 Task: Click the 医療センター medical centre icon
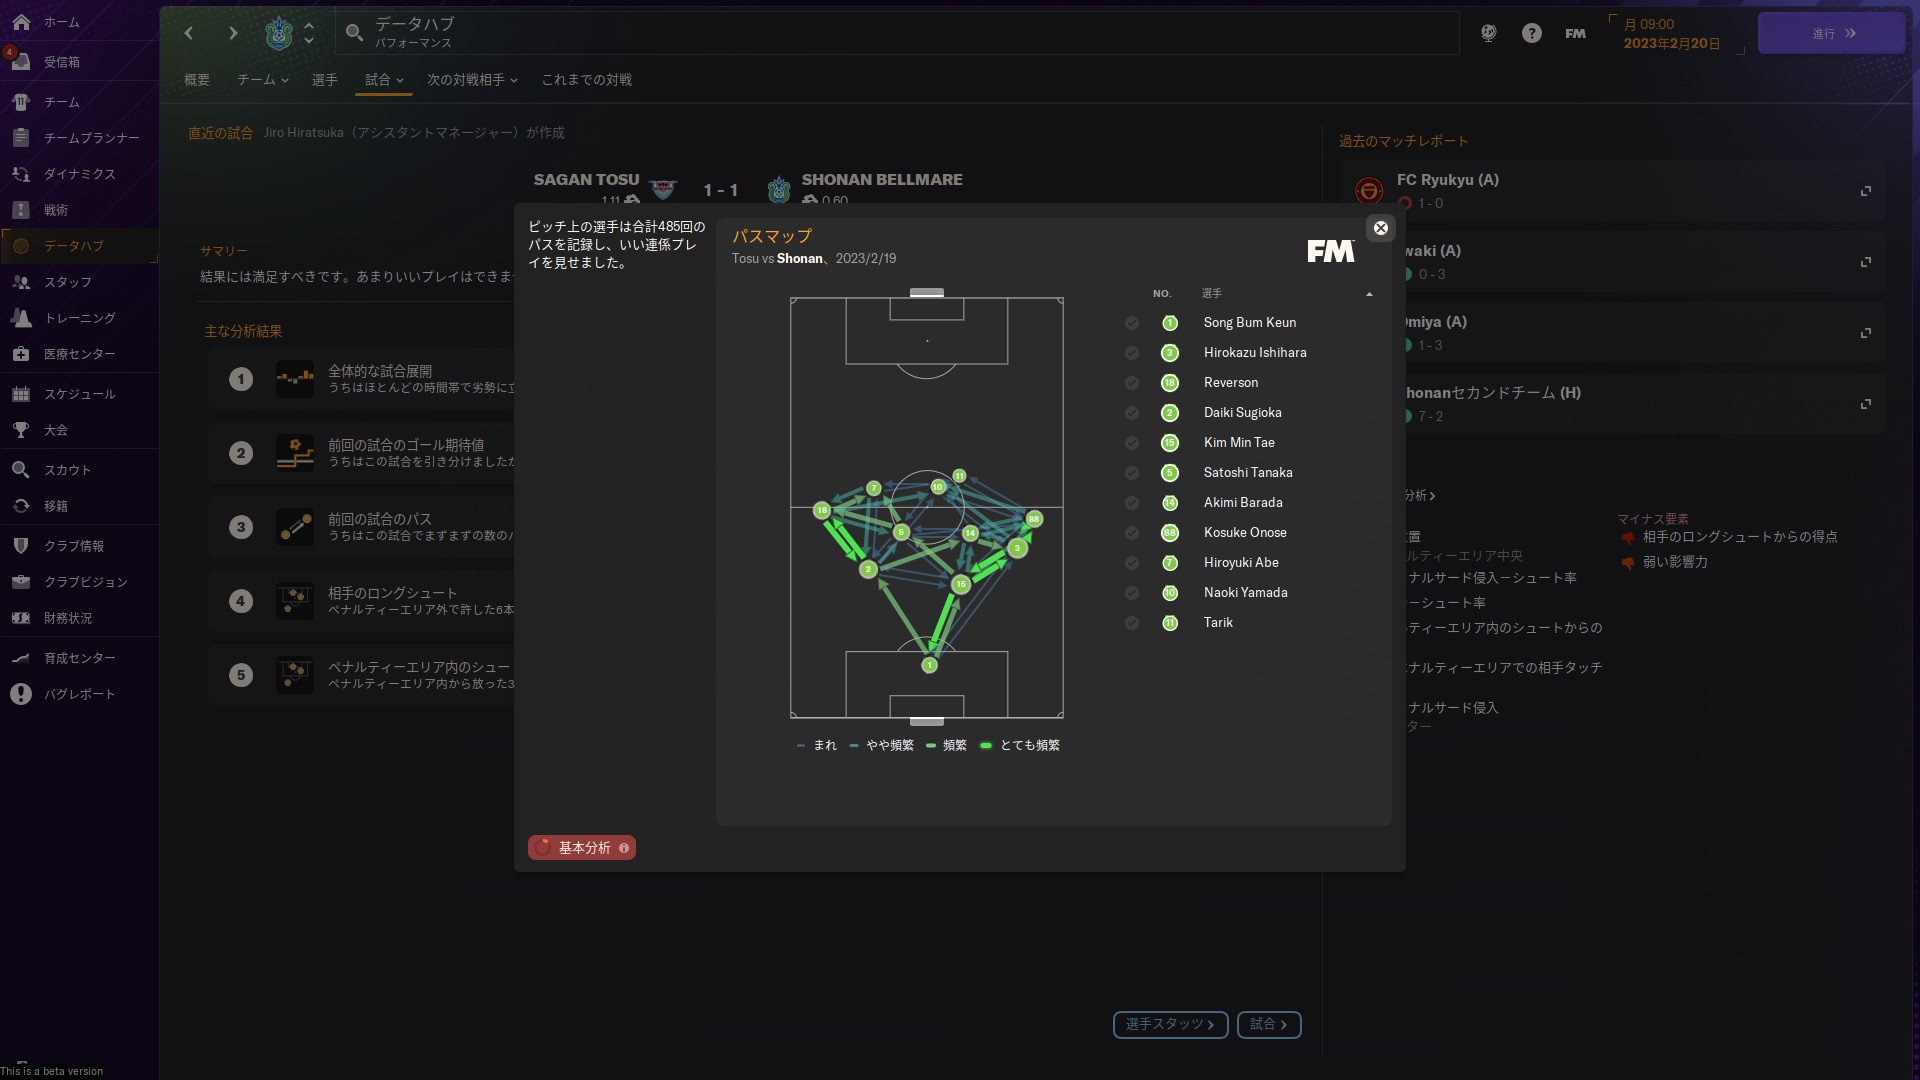[21, 353]
